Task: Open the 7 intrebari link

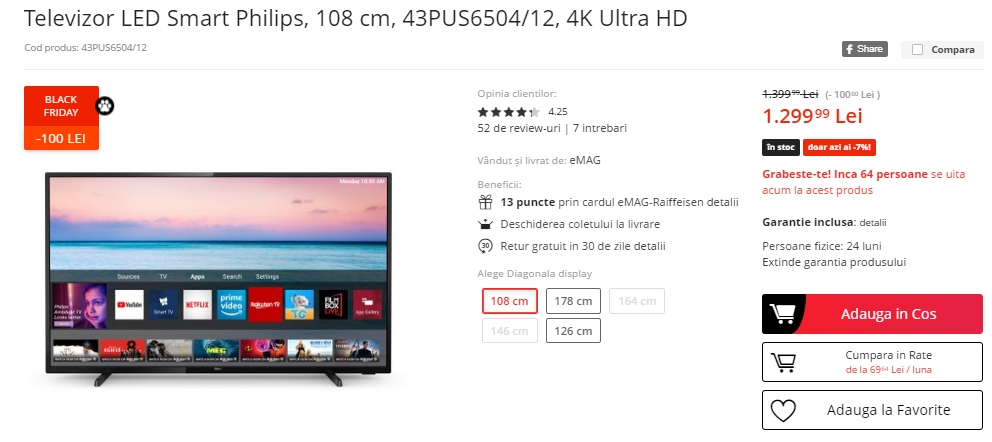Action: 600,128
